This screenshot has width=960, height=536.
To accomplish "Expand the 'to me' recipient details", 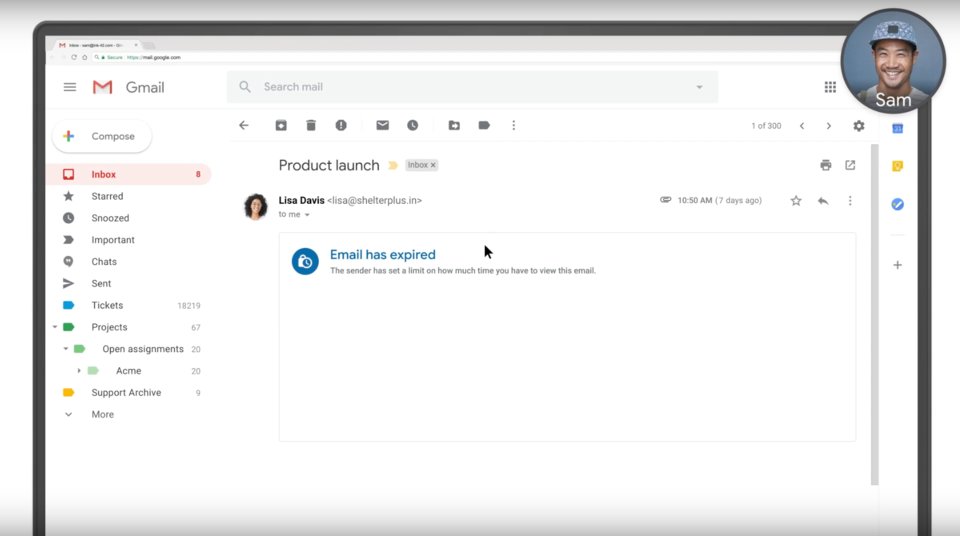I will point(307,215).
